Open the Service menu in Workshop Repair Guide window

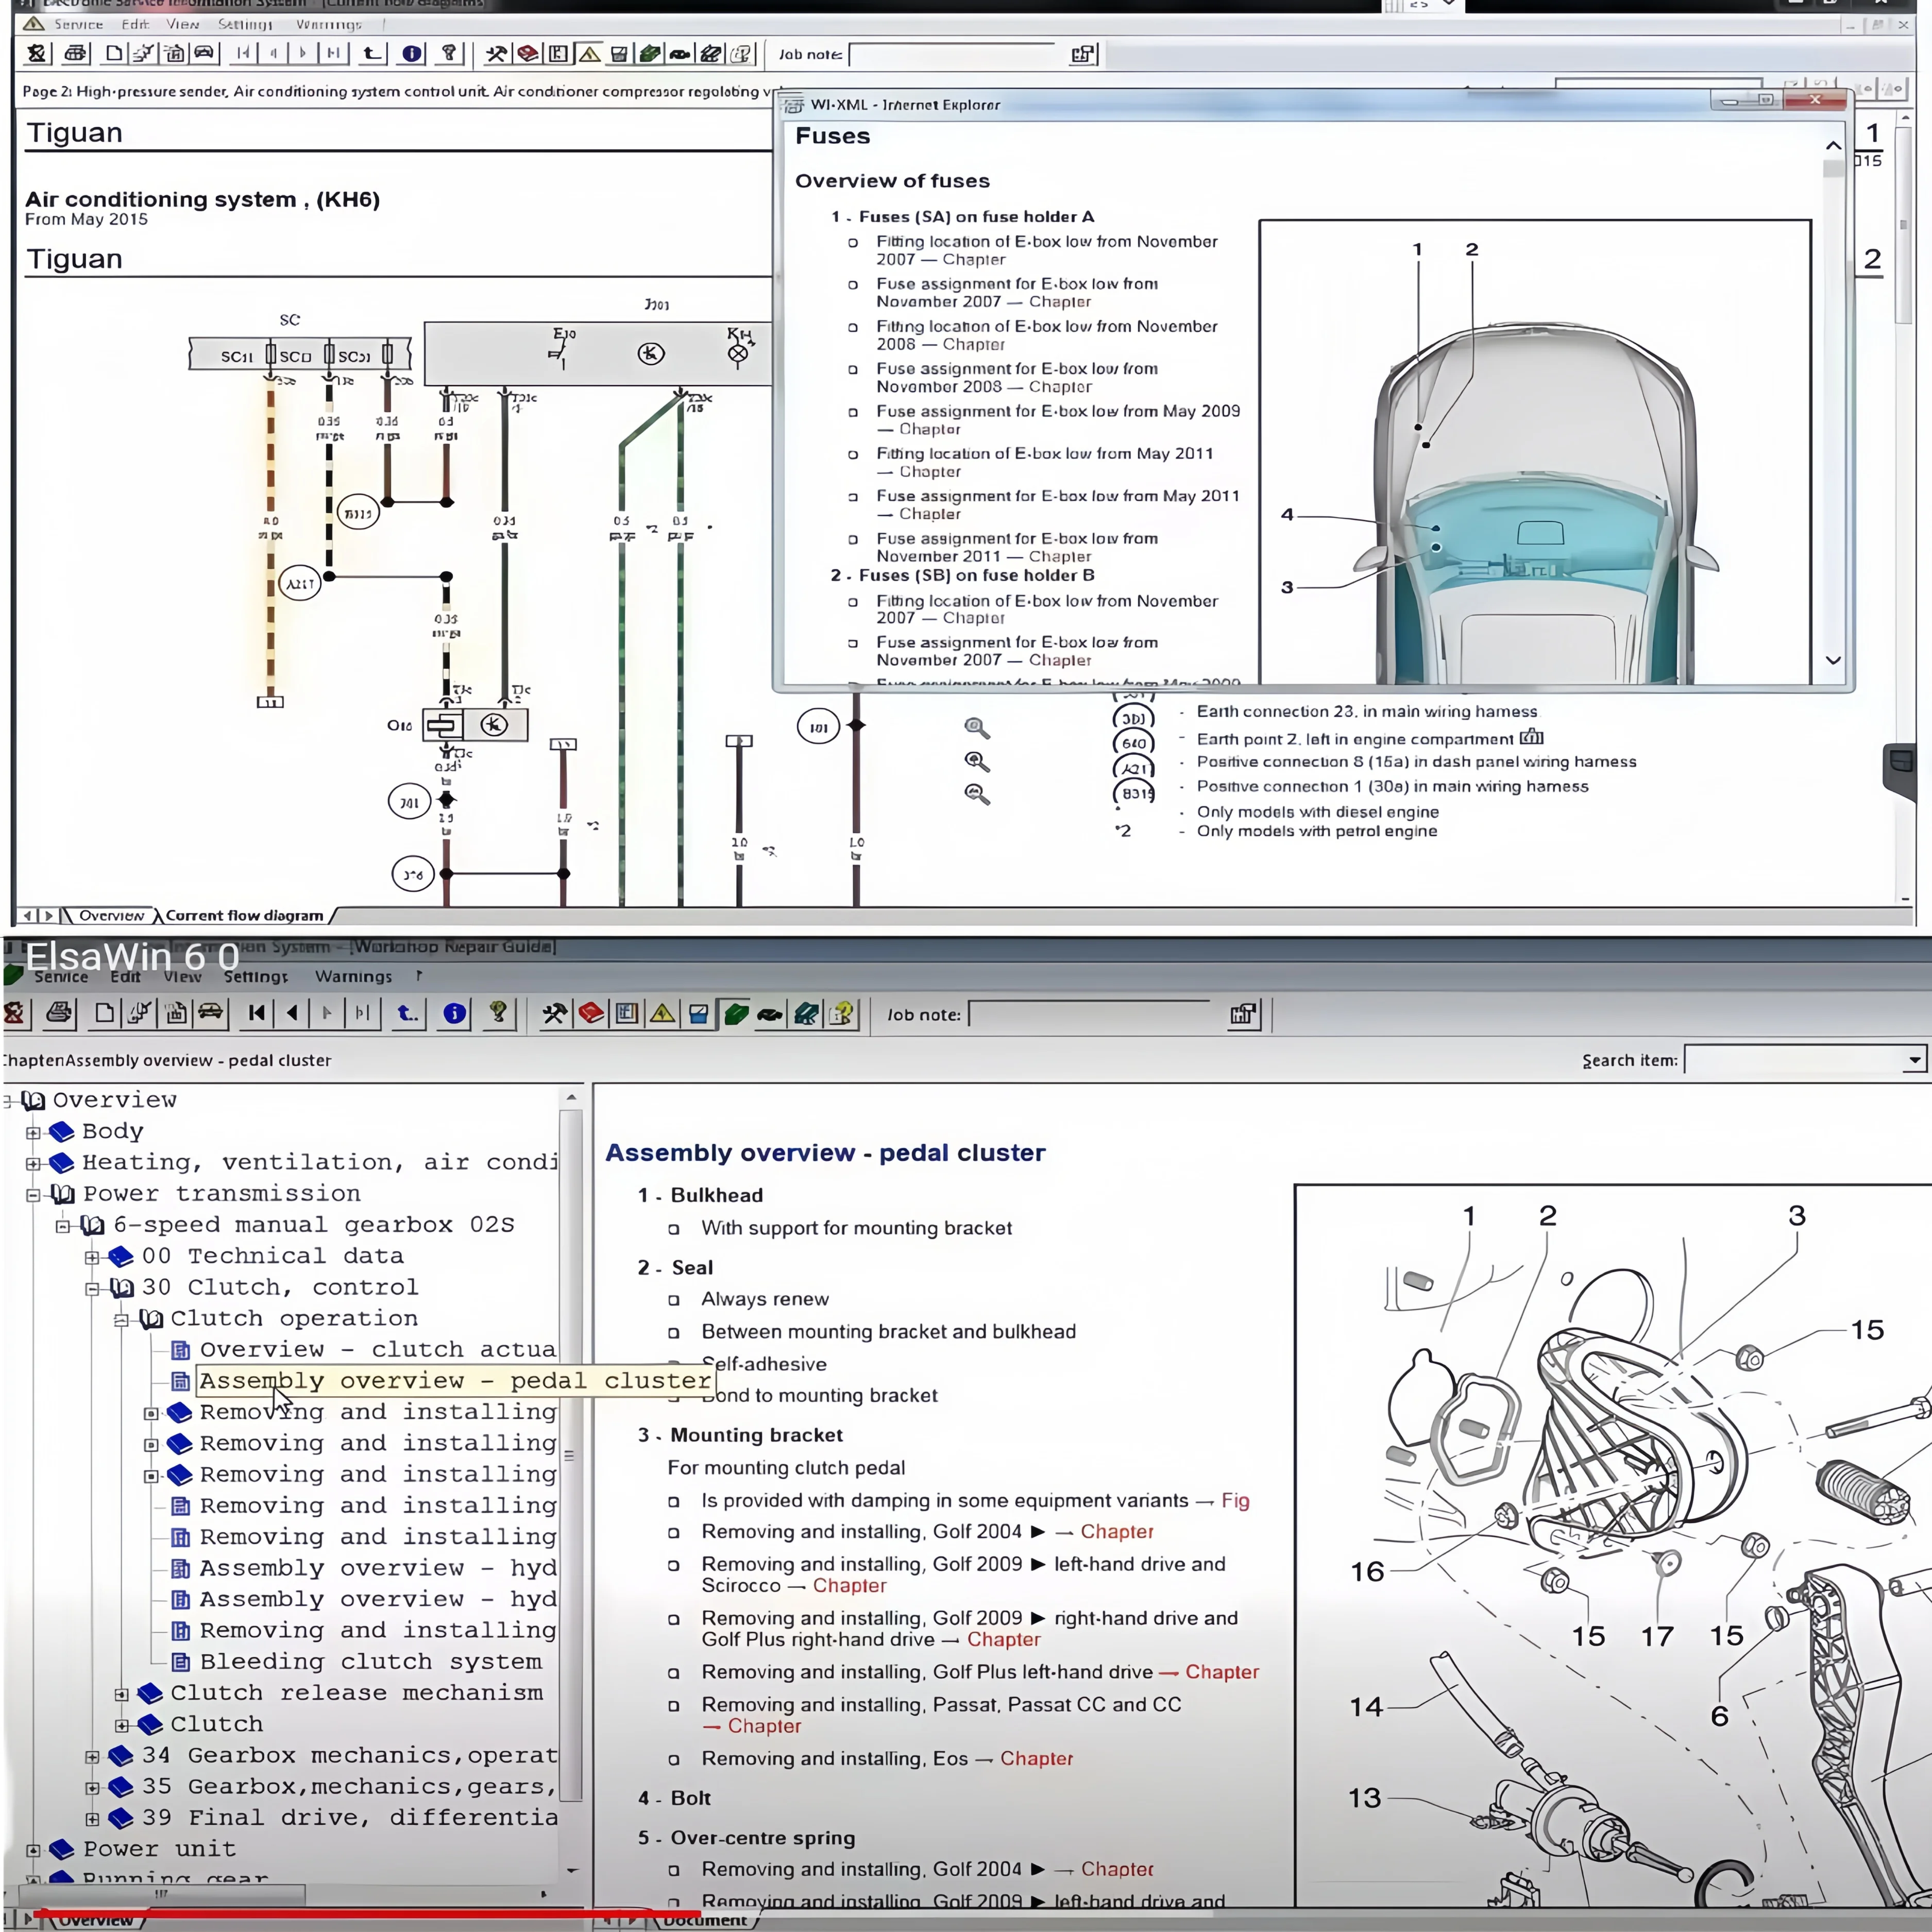(61, 976)
